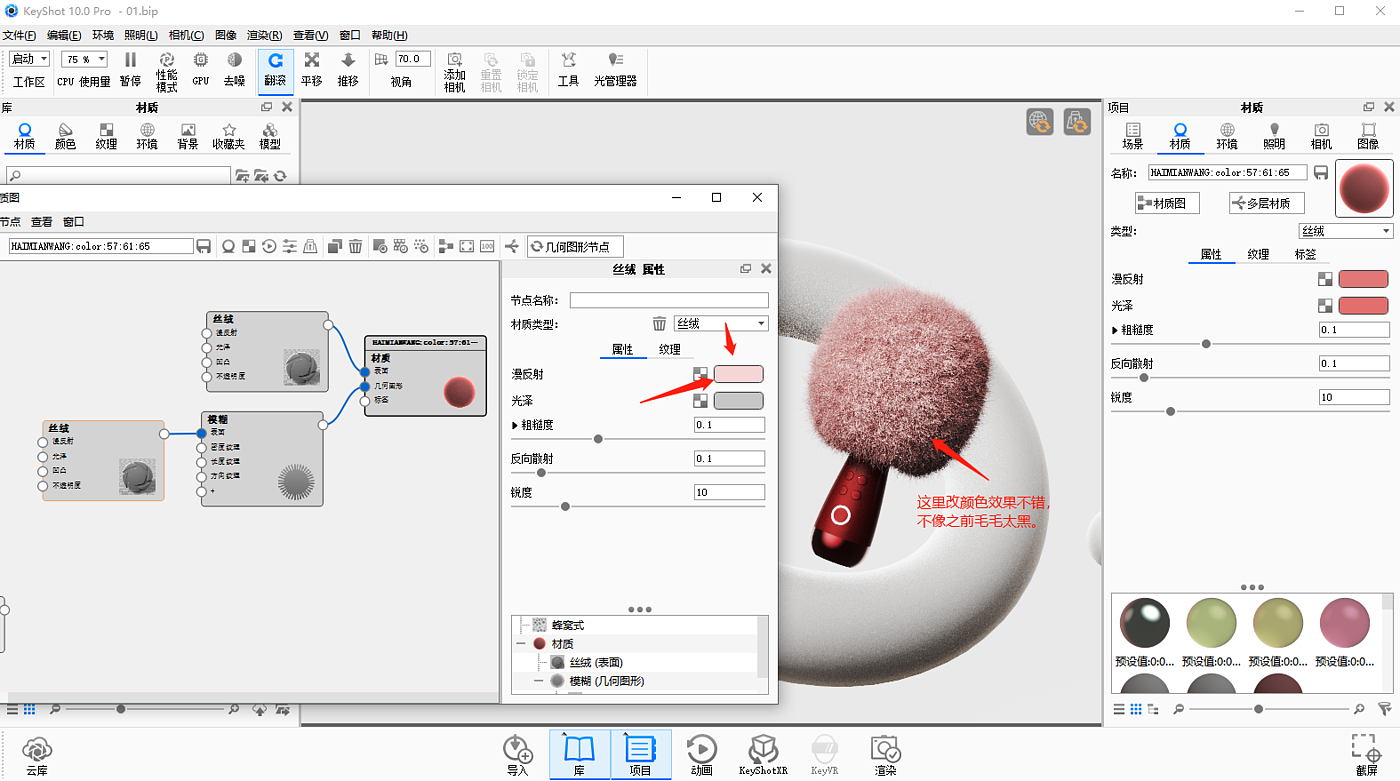Click the 添加相机 add camera icon

click(x=454, y=71)
